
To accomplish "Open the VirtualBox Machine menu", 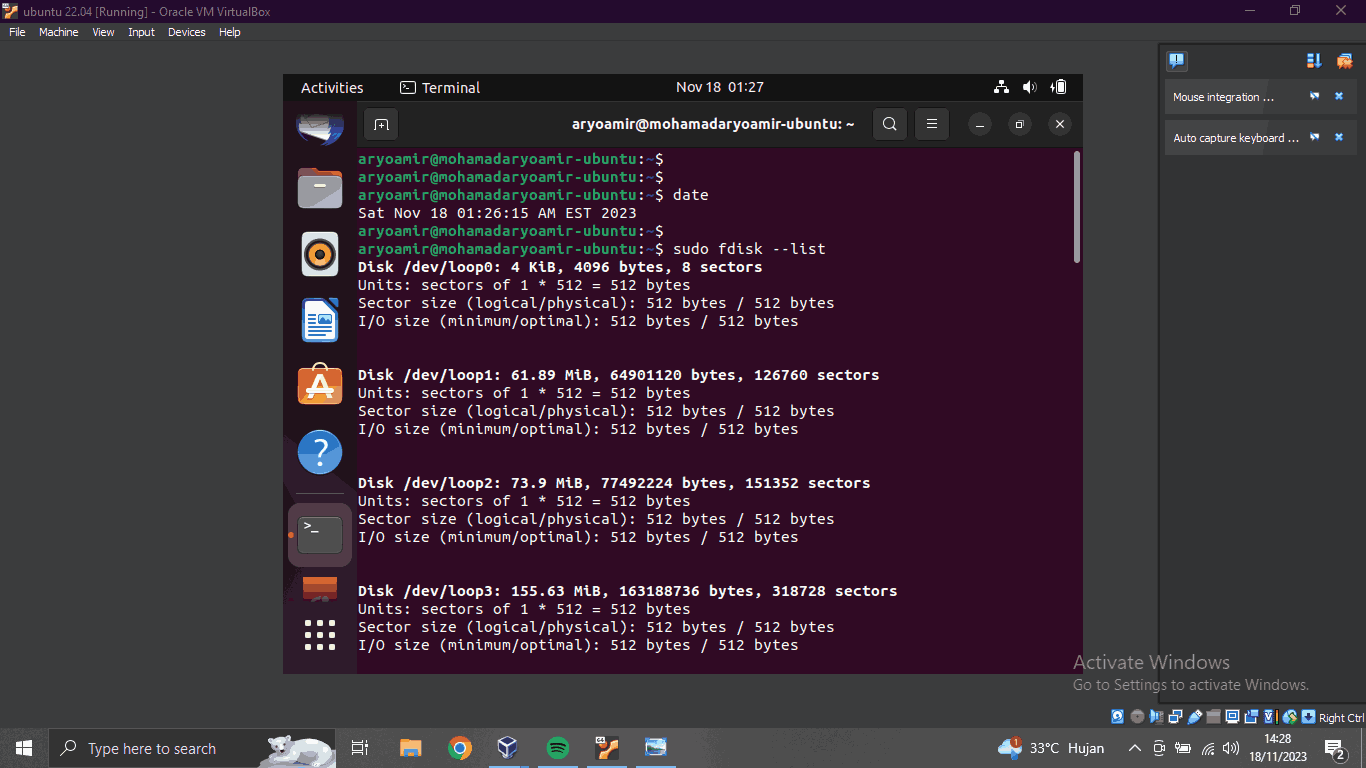I will (58, 32).
